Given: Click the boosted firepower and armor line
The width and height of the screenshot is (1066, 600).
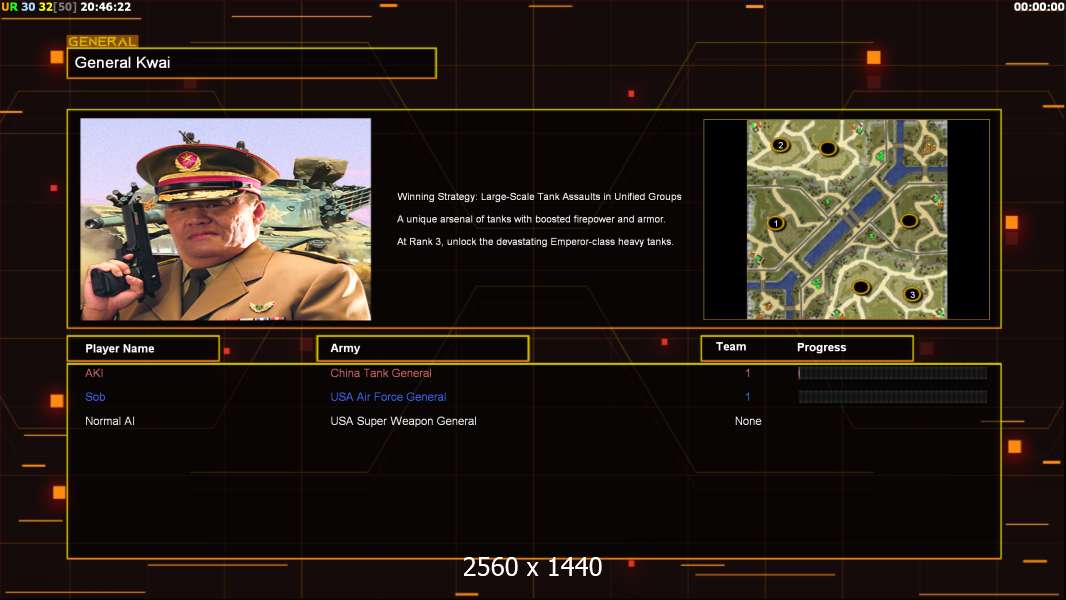Looking at the screenshot, I should pyautogui.click(x=531, y=219).
